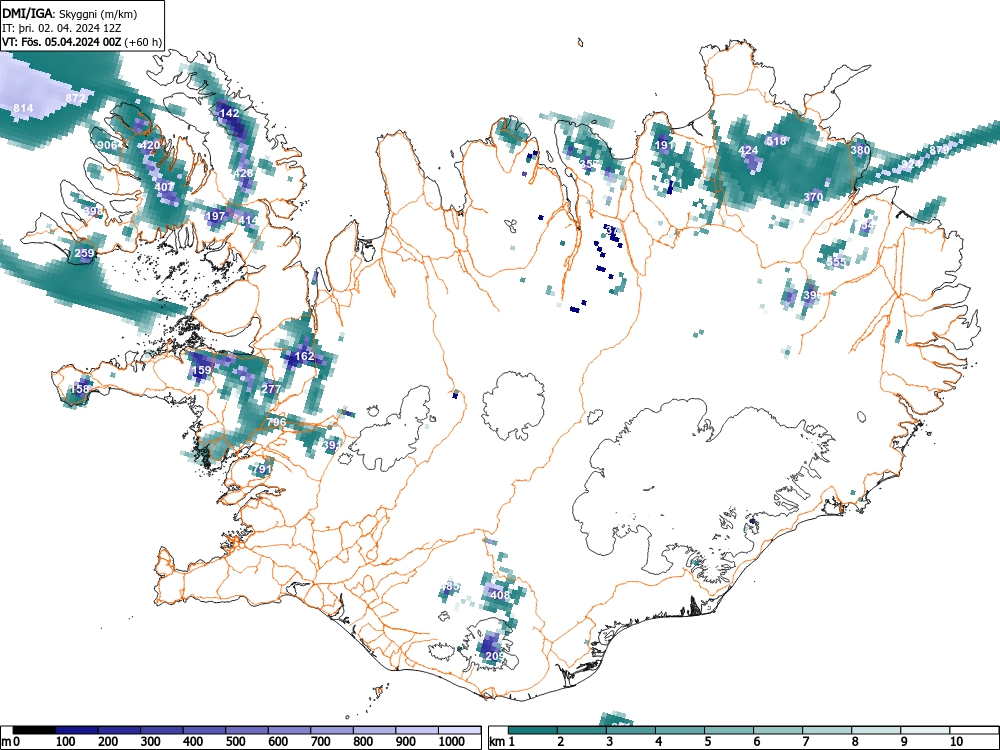Click the 'DMI/IGA: Skyggni (m/km)' title text
The height and width of the screenshot is (750, 1000).
pyautogui.click(x=70, y=13)
